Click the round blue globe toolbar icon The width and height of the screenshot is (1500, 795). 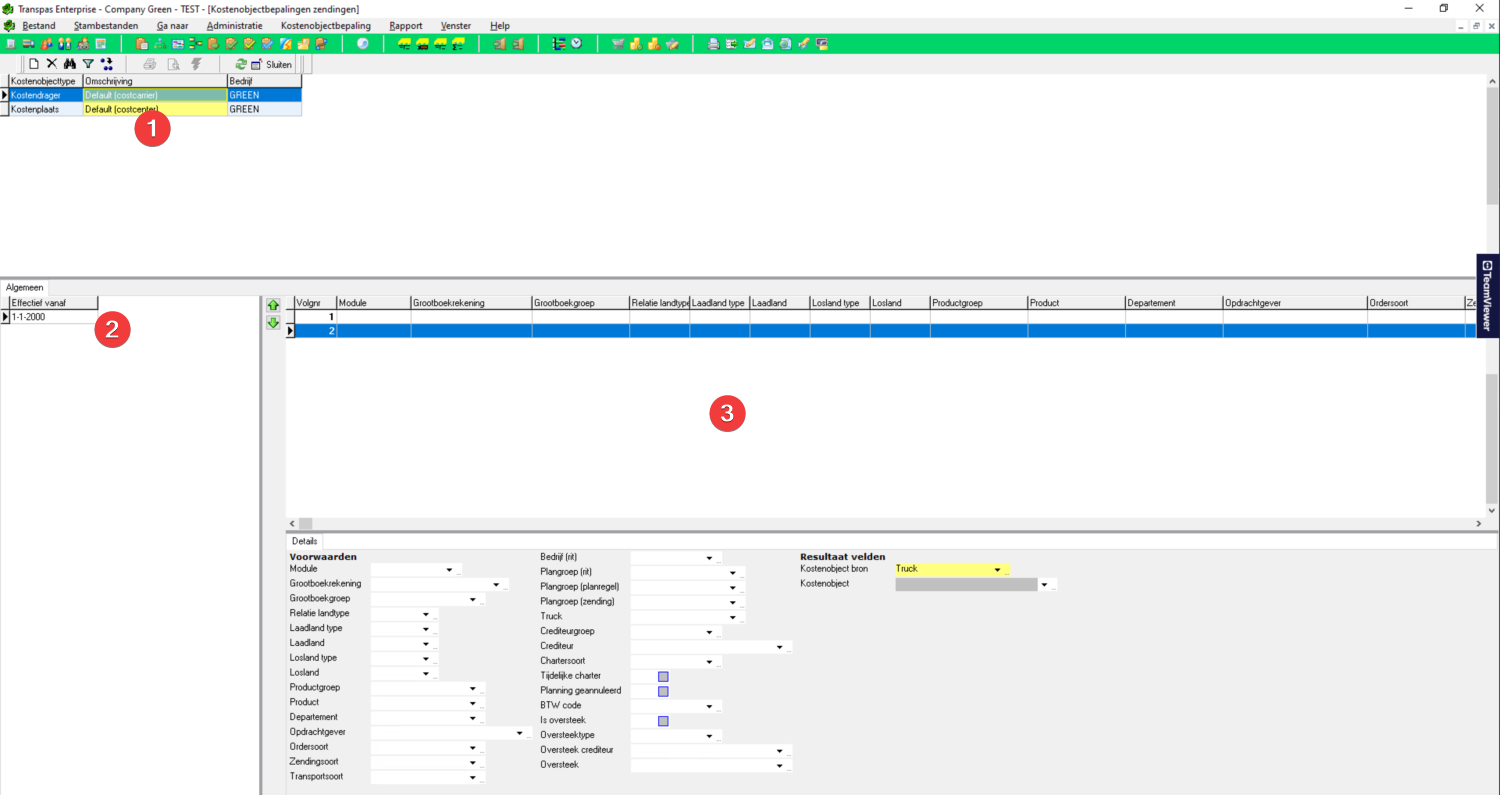363,44
